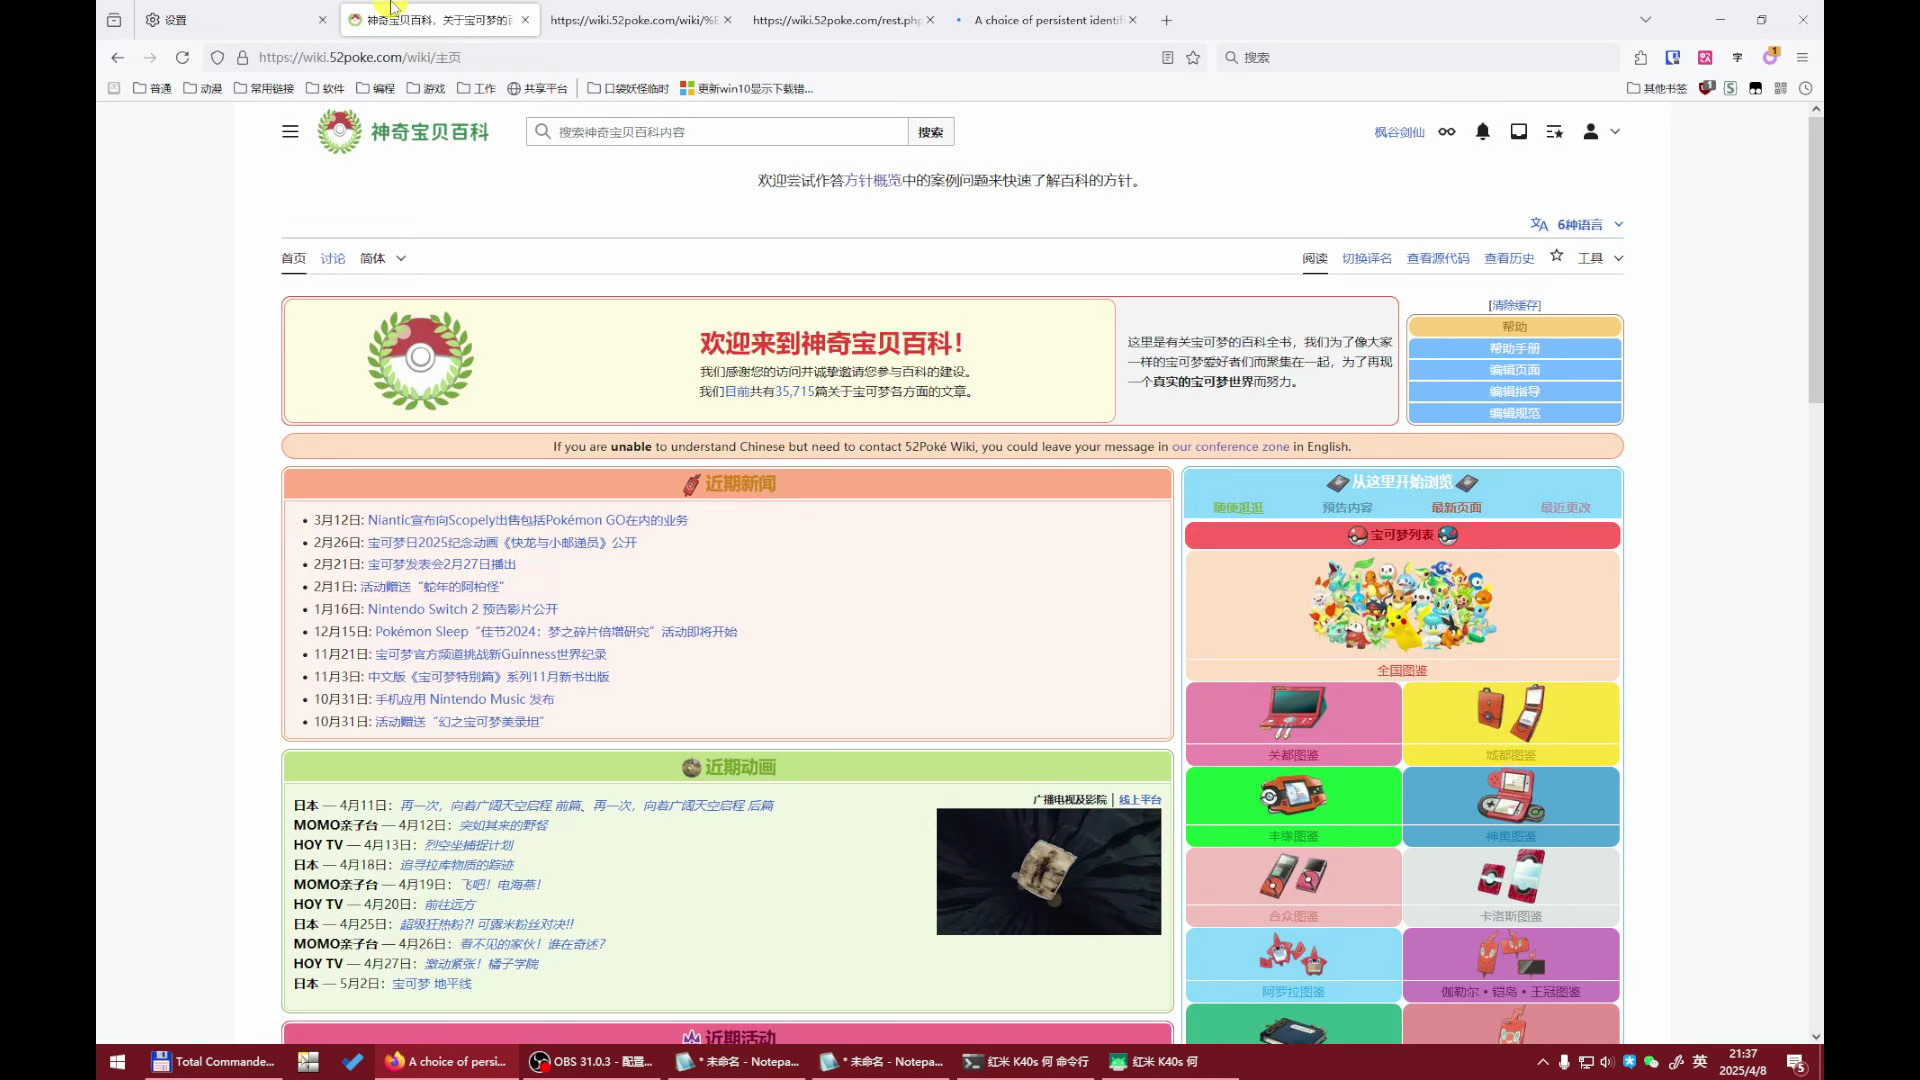Open the 编程 bookmarks folder
Viewport: 1920px width, 1080px height.
click(x=376, y=88)
